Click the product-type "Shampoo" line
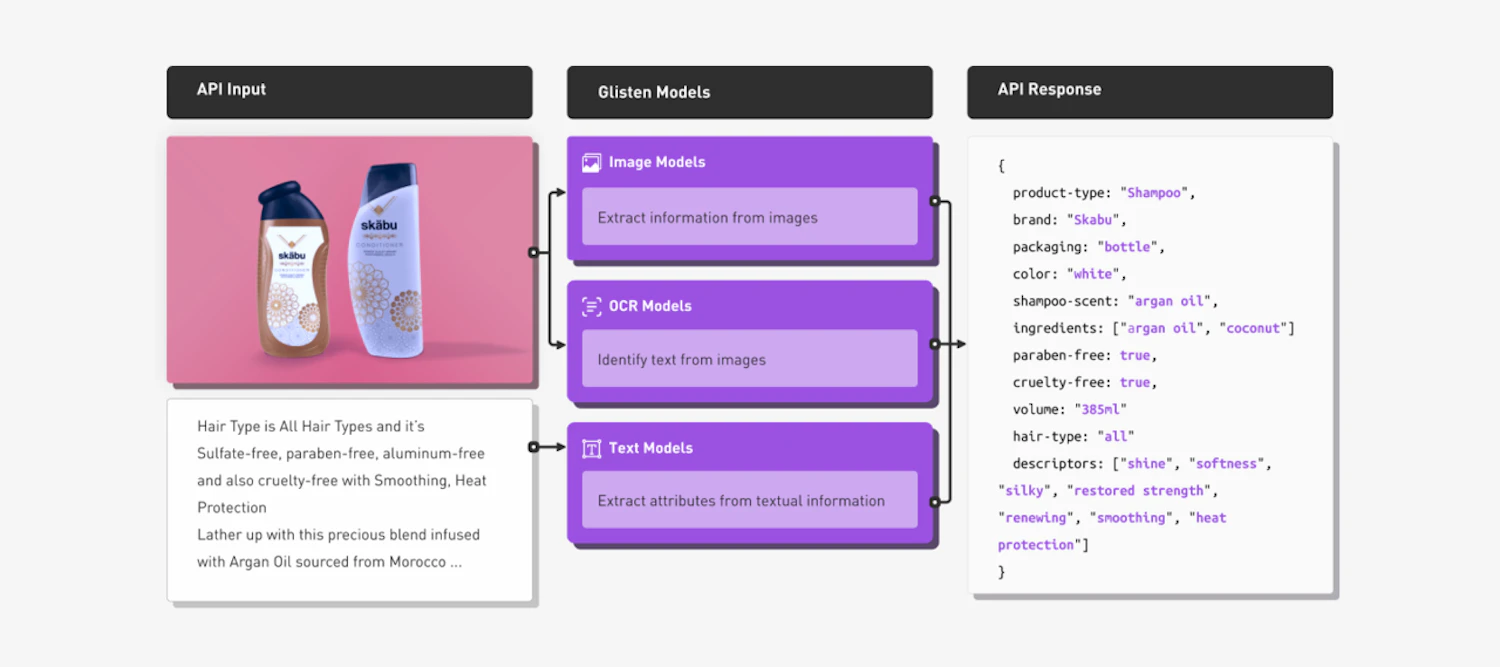This screenshot has height=667, width=1500. tap(1104, 192)
